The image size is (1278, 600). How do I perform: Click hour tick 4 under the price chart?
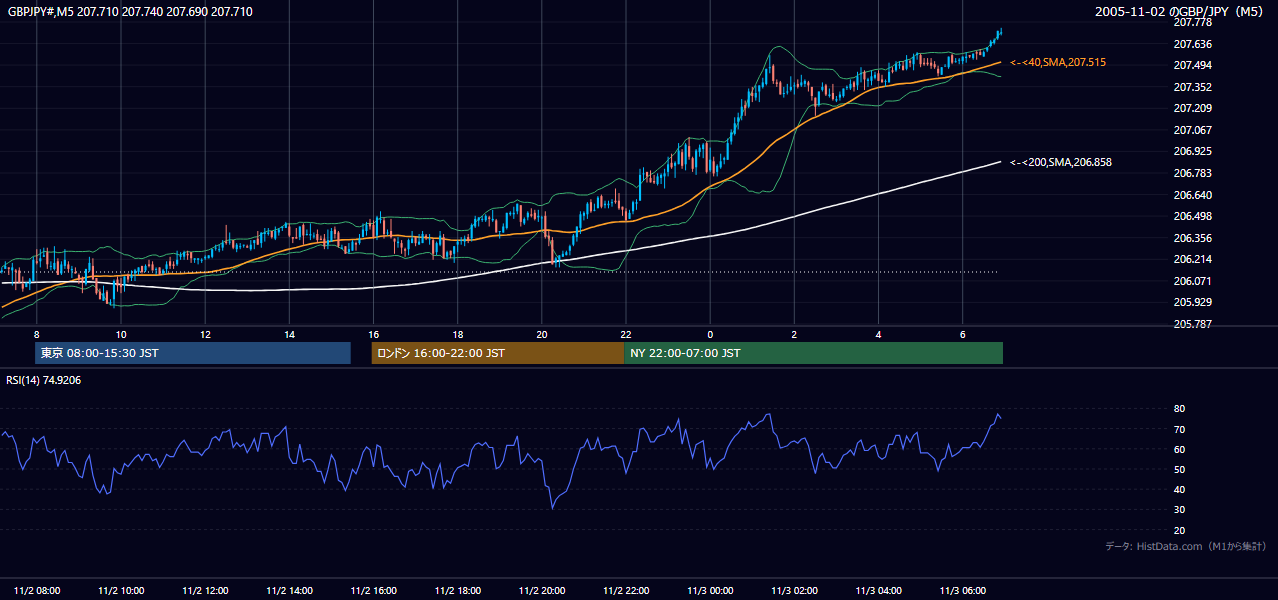878,334
